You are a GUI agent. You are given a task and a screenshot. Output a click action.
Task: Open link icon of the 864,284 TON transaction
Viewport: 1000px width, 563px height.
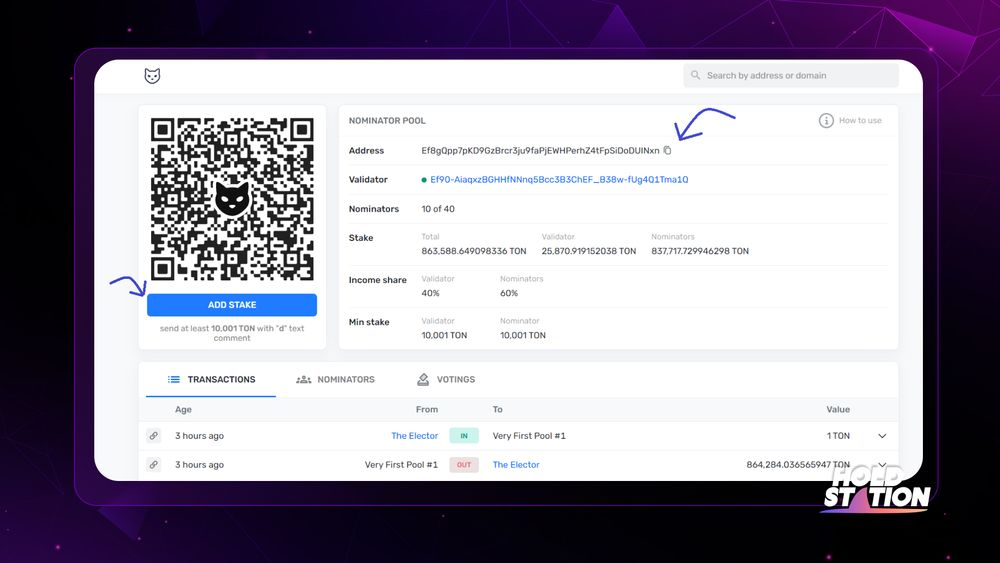coord(154,465)
